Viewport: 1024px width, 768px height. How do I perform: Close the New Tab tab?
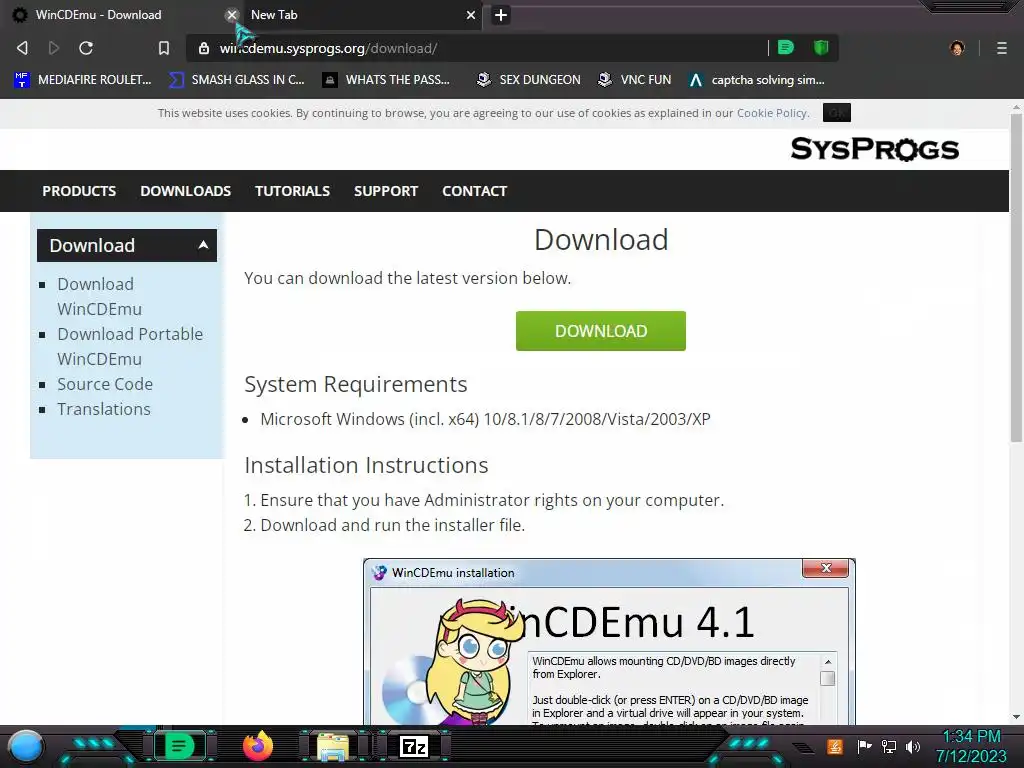click(x=470, y=15)
